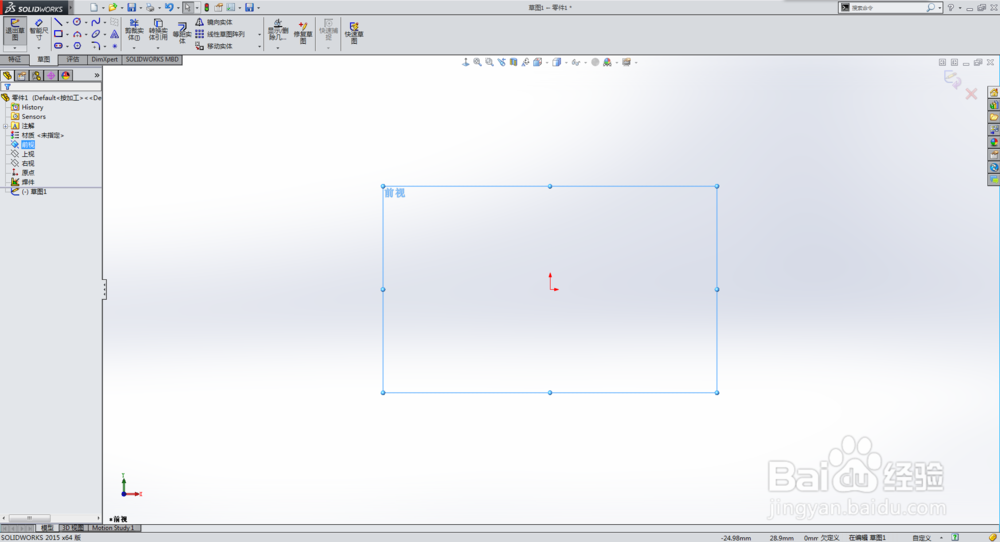Select the Corner Rectangle sketch tool

click(58, 34)
